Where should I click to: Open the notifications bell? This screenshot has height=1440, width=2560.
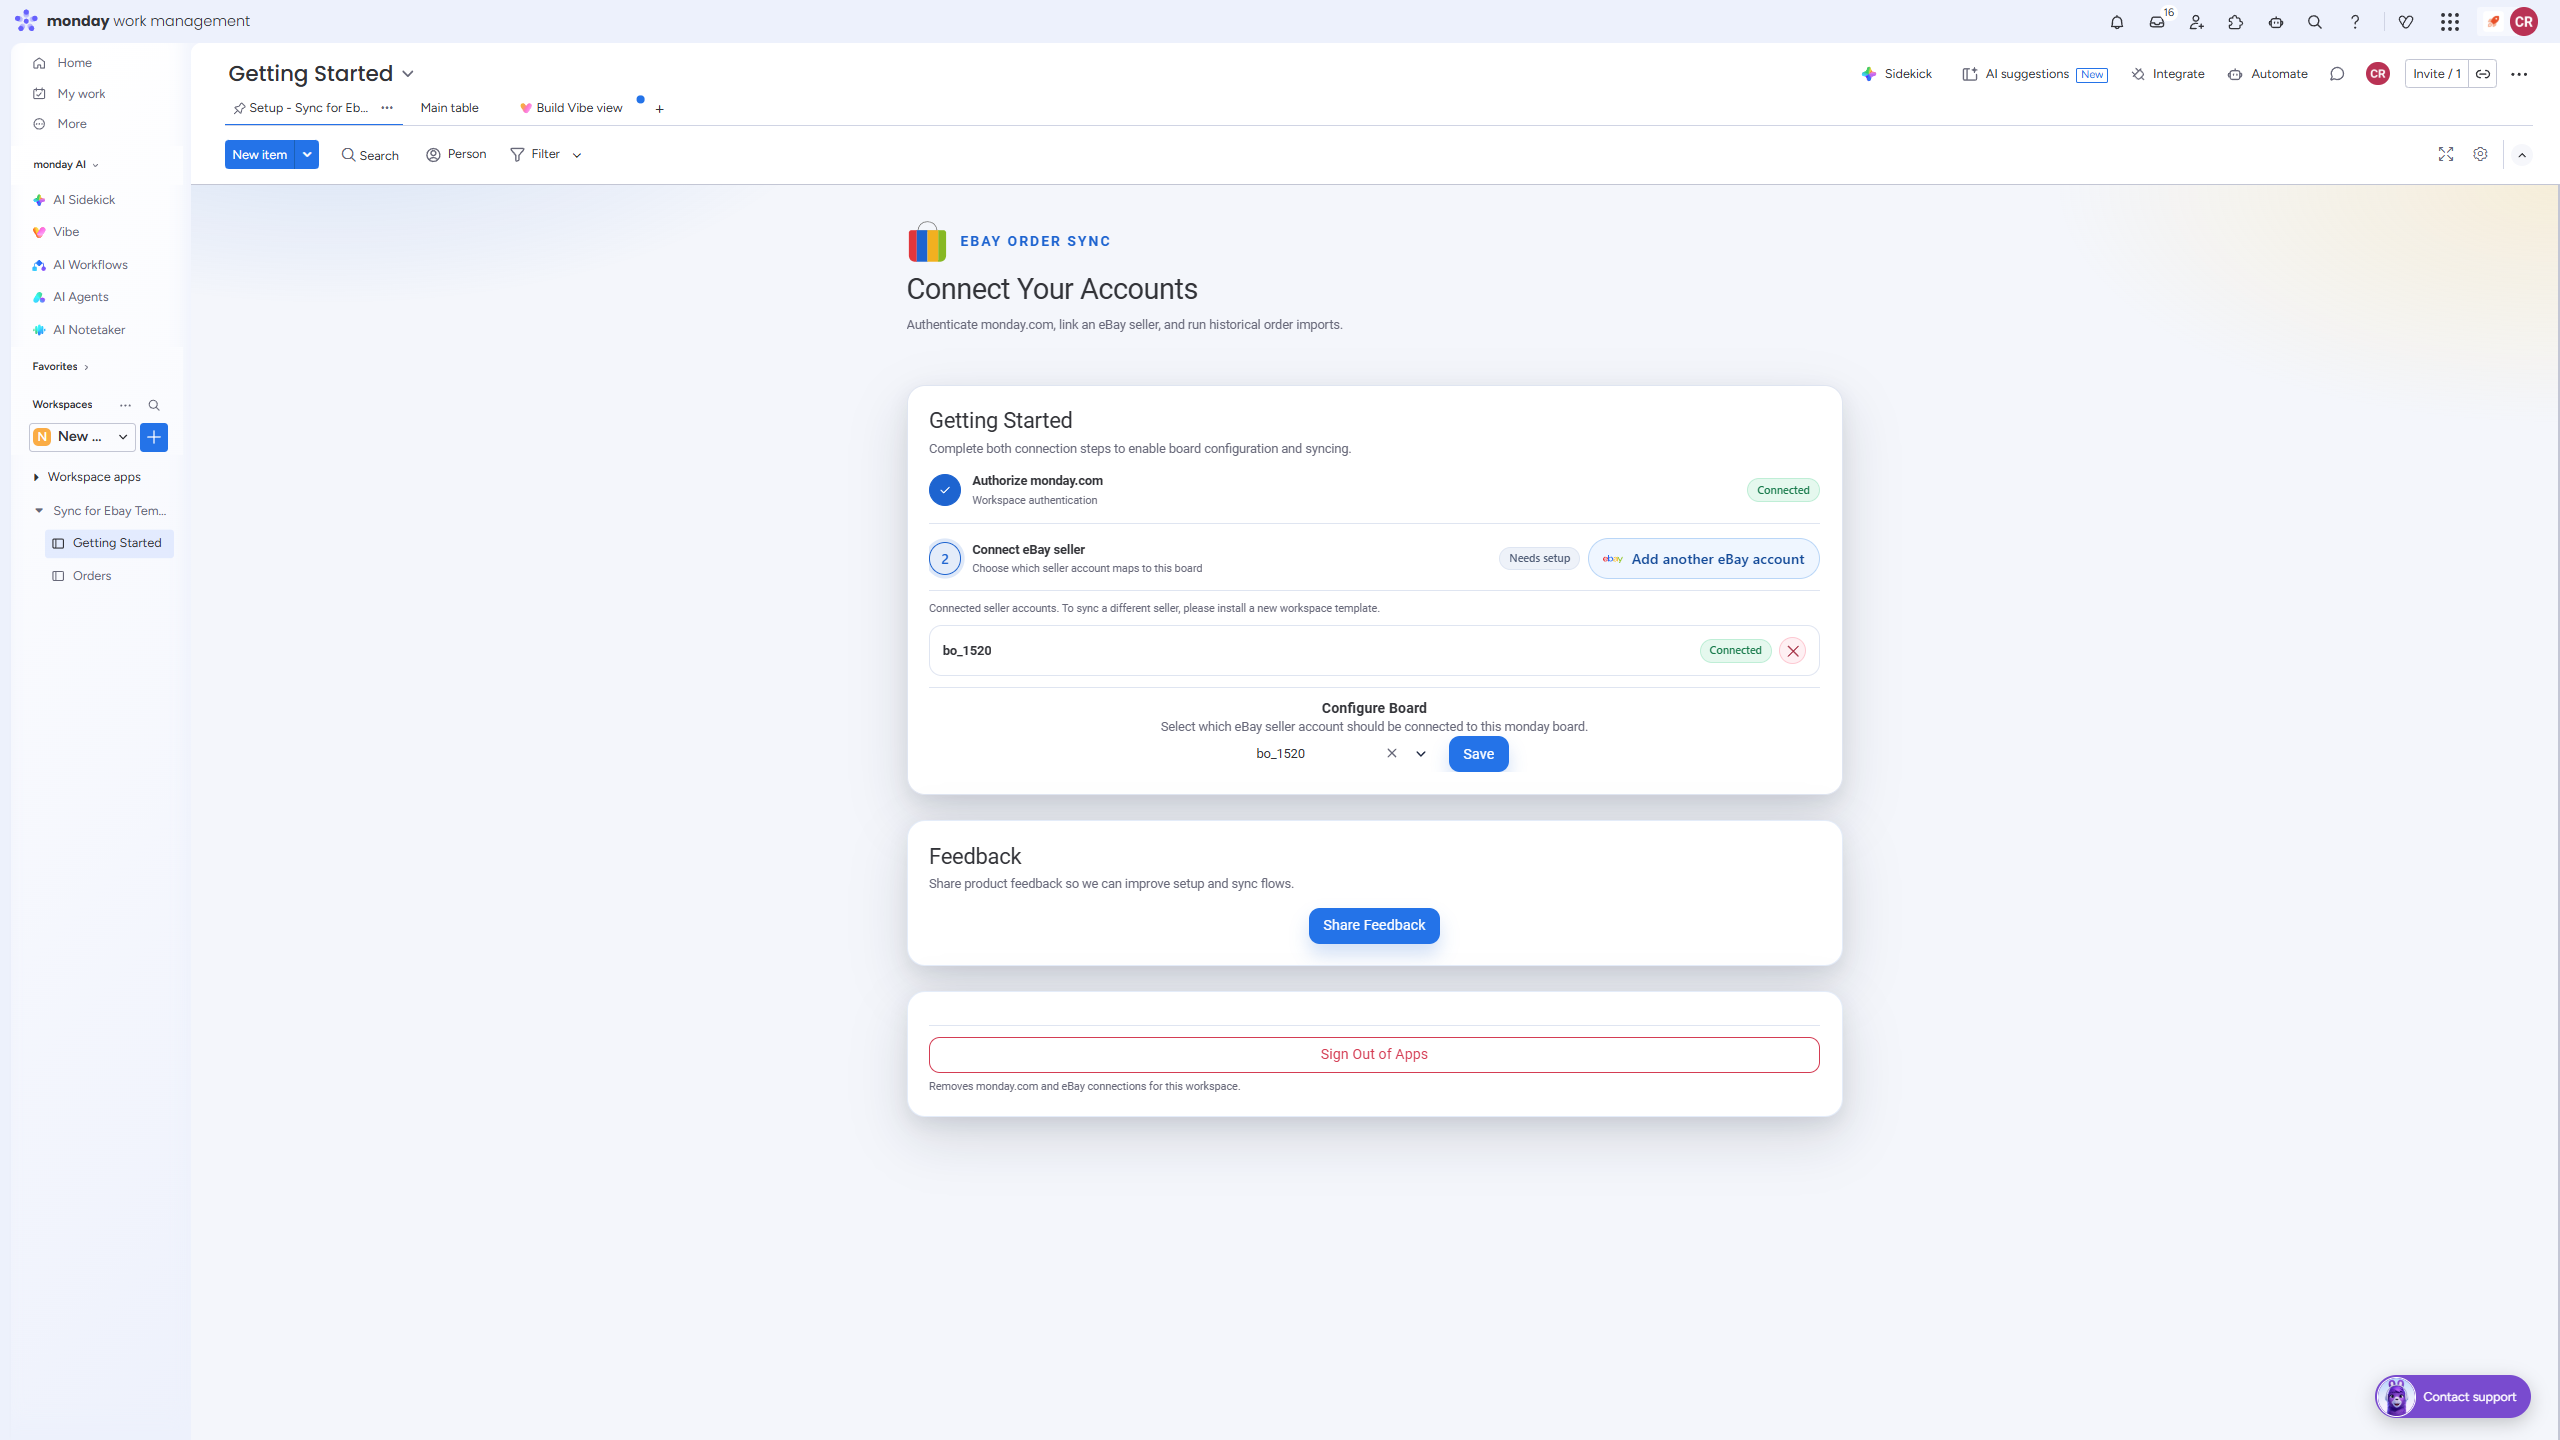coord(2116,22)
